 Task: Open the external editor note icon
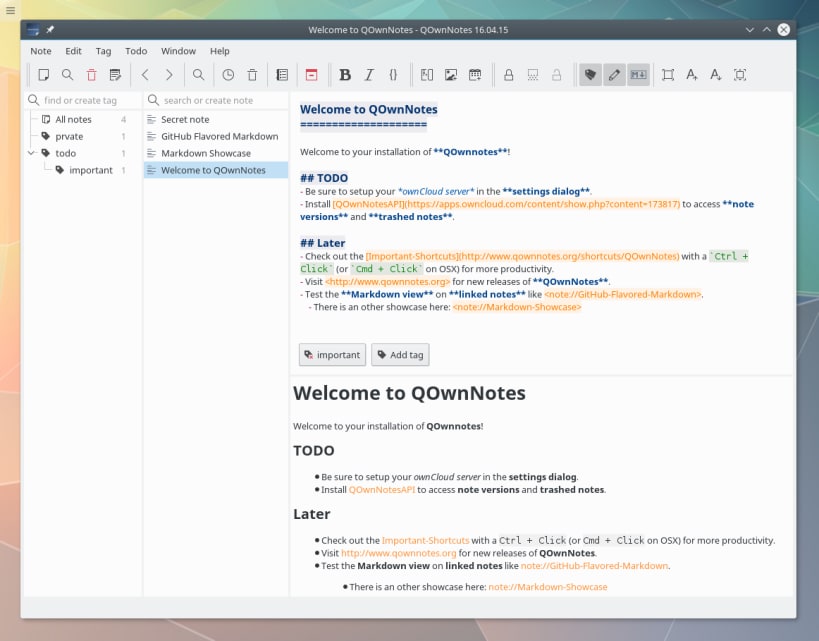pyautogui.click(x=115, y=75)
